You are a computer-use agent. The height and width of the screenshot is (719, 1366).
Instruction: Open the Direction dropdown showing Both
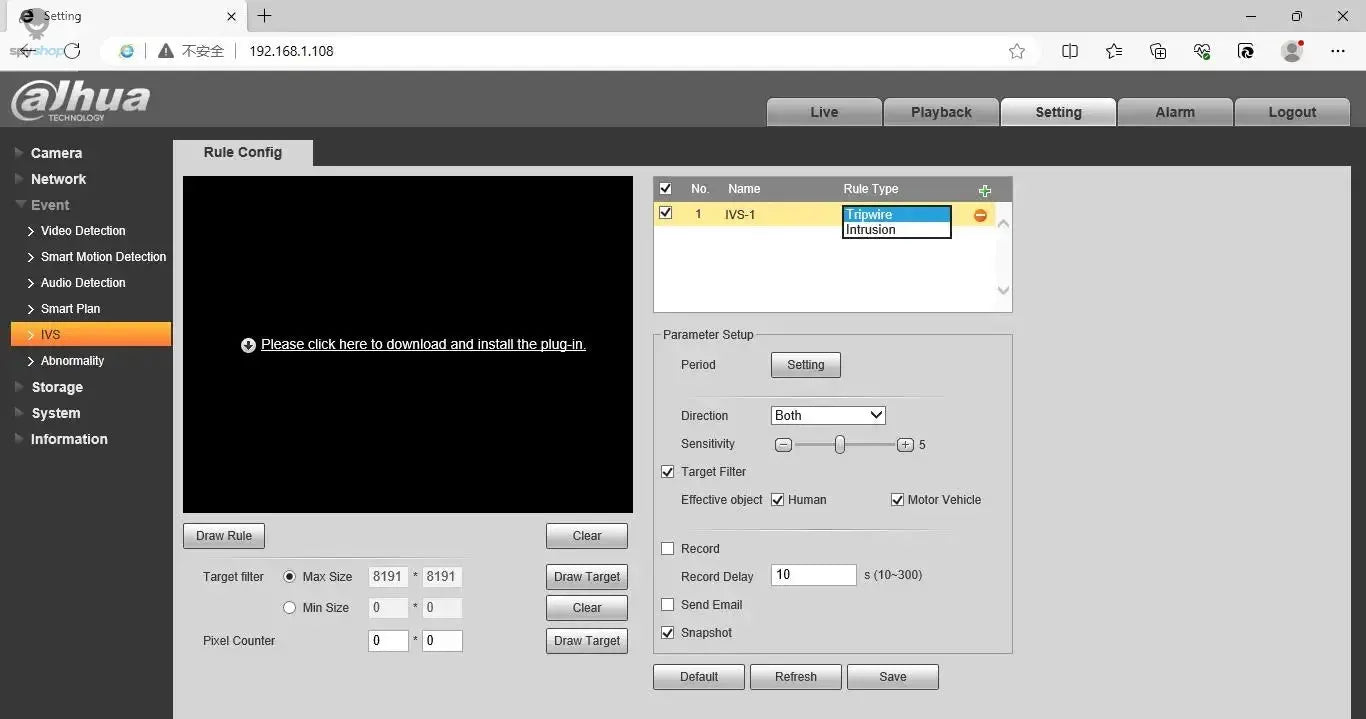827,415
